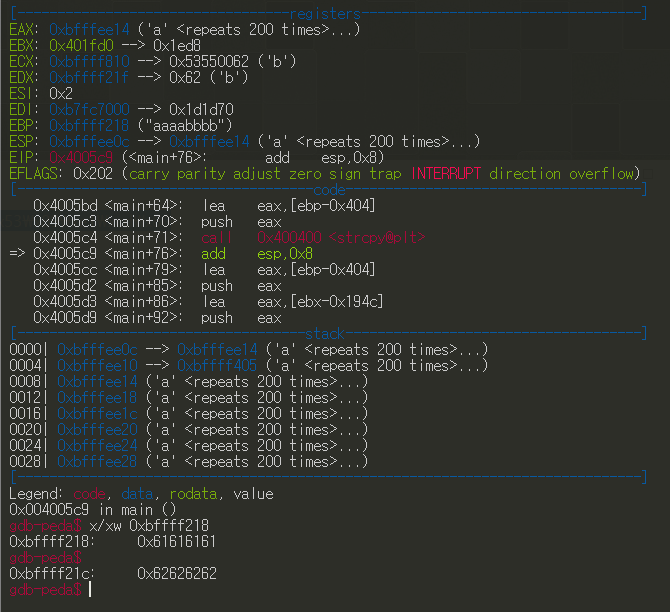Select stack entry 0020 address 0xbfffee20
Image resolution: width=670 pixels, height=612 pixels.
click(x=97, y=430)
